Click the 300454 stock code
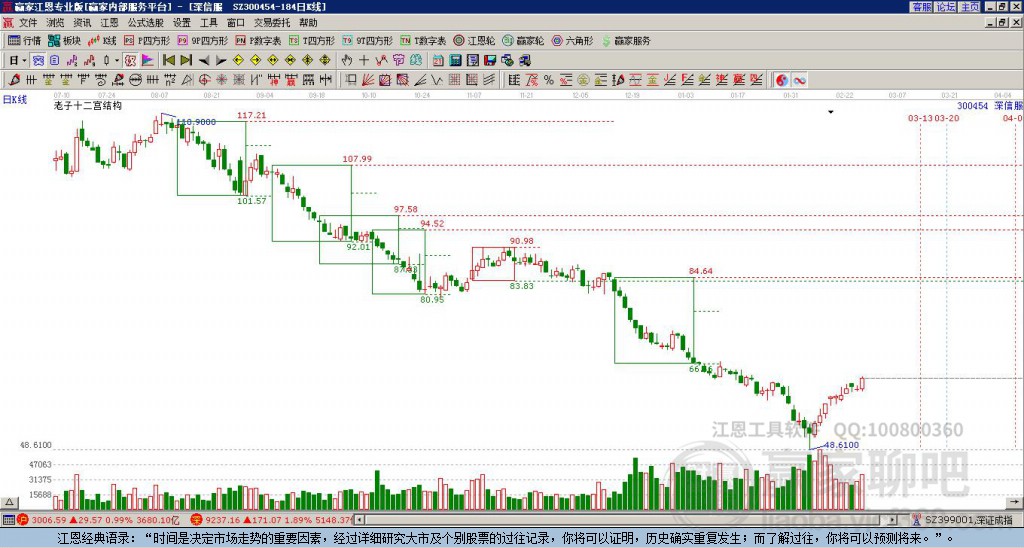1024x548 pixels. coord(972,106)
